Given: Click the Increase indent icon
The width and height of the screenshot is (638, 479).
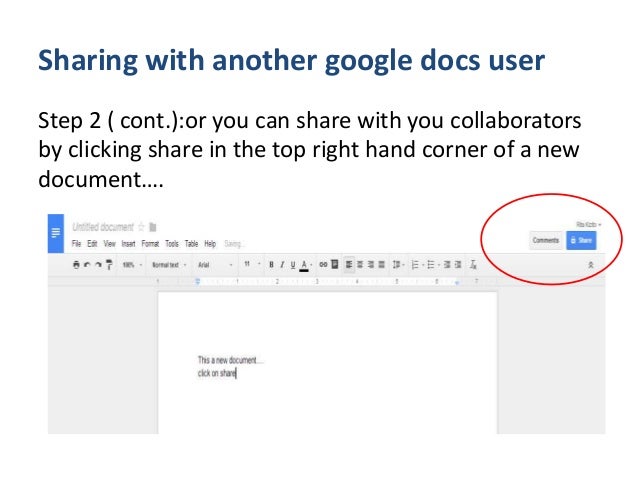Looking at the screenshot, I should [x=458, y=265].
